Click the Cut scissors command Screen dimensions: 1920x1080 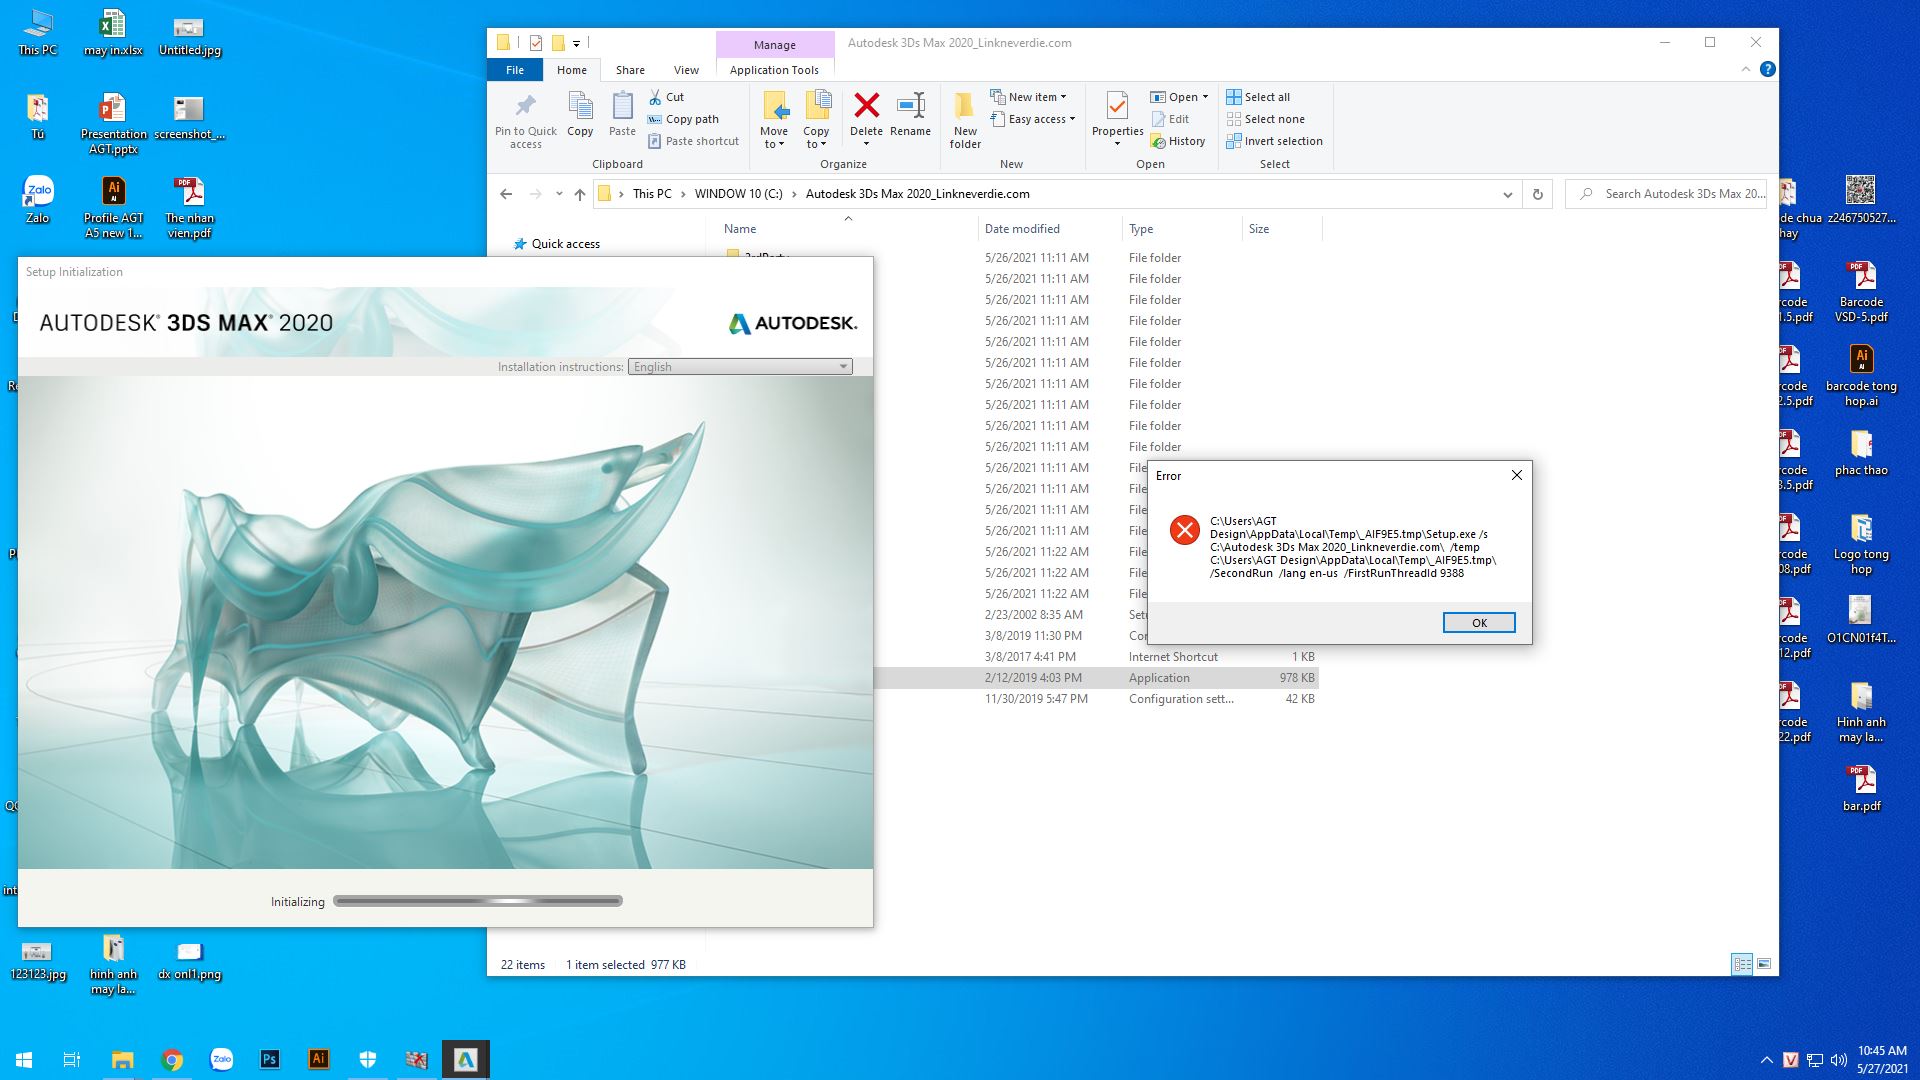pyautogui.click(x=666, y=97)
